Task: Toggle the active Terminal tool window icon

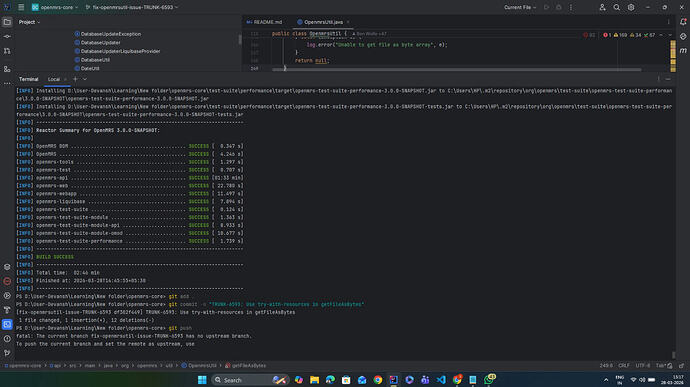Action: pos(7,324)
